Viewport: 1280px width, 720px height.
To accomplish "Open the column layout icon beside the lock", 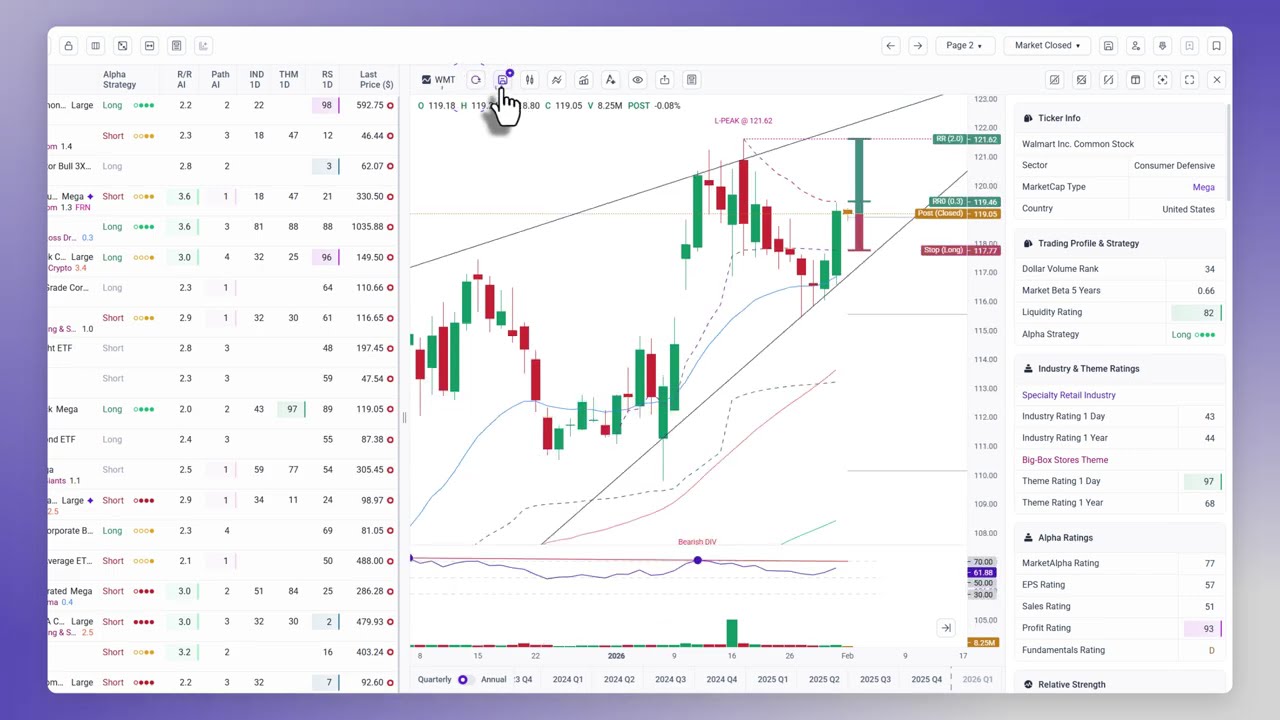I will pyautogui.click(x=95, y=45).
